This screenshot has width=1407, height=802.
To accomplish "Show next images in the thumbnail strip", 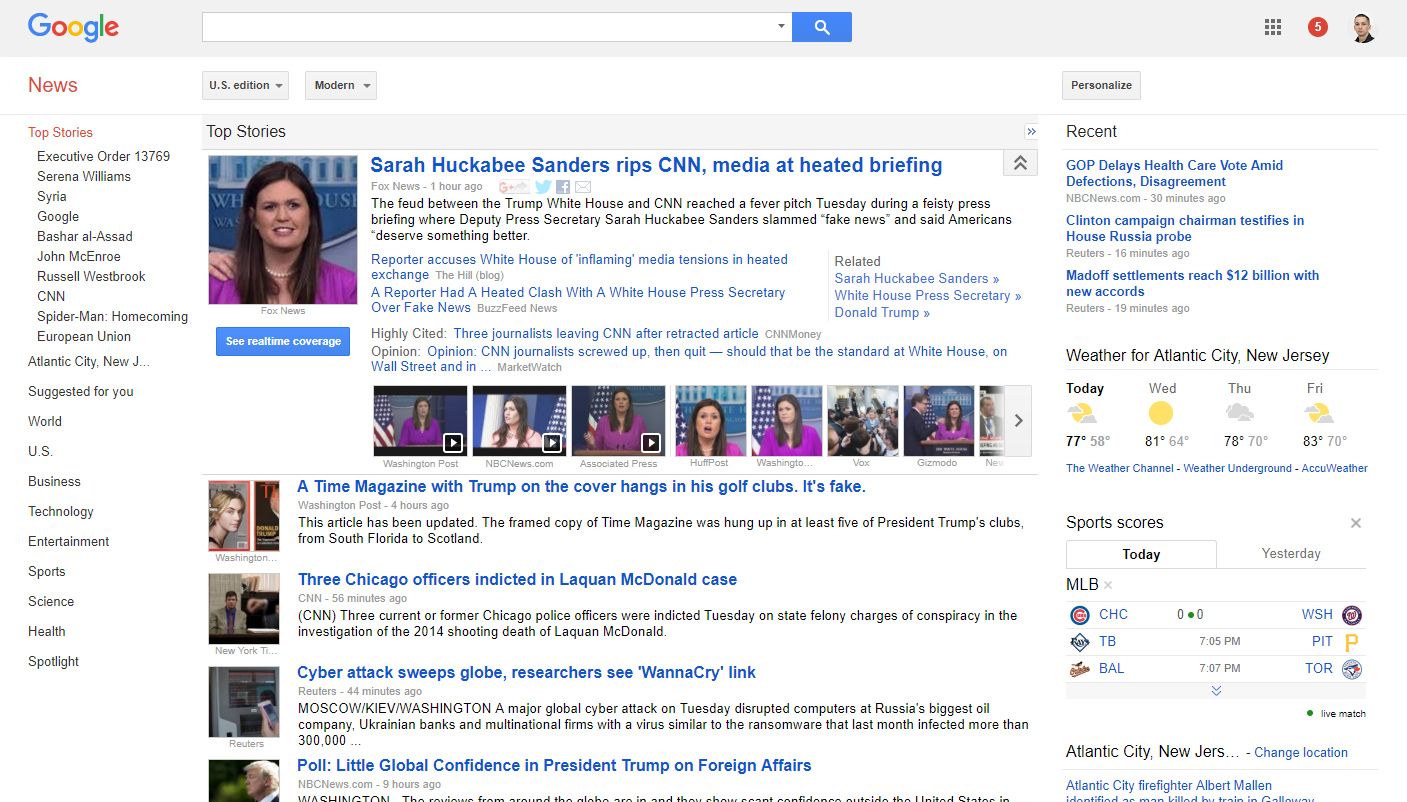I will tap(1018, 421).
